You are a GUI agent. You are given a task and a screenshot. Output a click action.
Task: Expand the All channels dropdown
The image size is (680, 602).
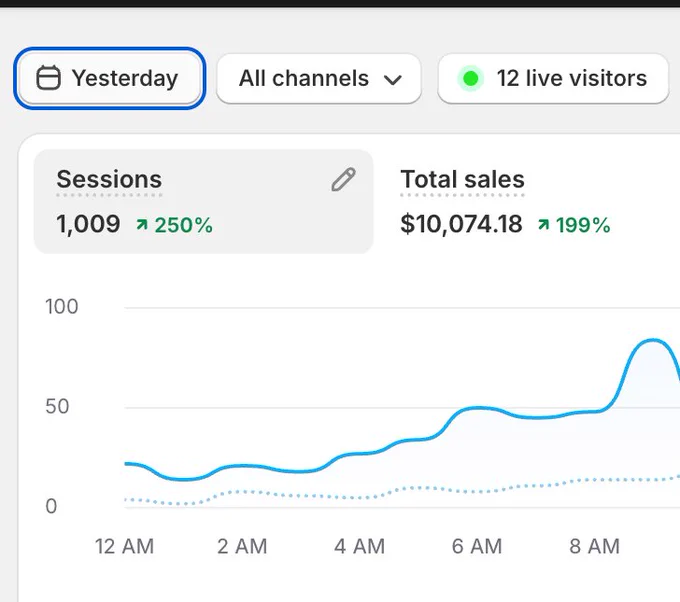319,79
